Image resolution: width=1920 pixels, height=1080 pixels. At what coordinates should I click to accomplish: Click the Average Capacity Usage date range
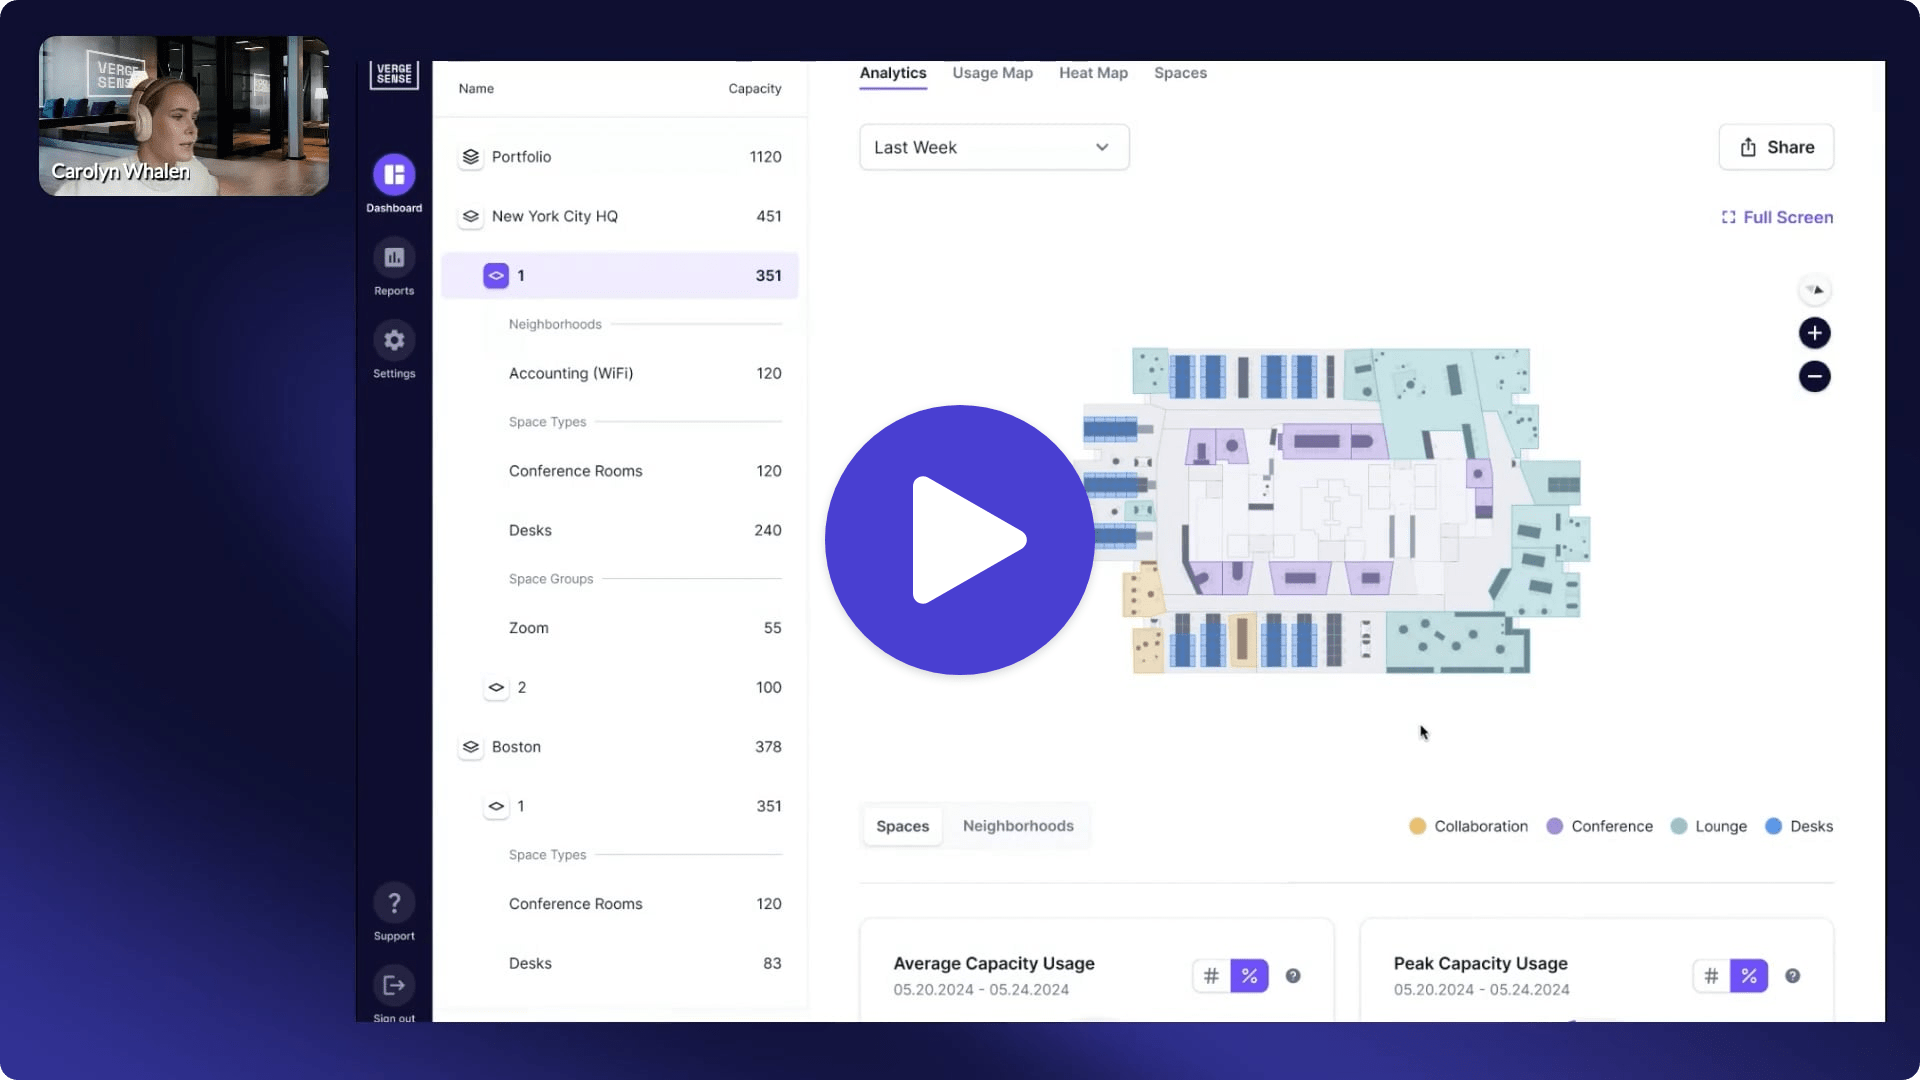pyautogui.click(x=981, y=990)
